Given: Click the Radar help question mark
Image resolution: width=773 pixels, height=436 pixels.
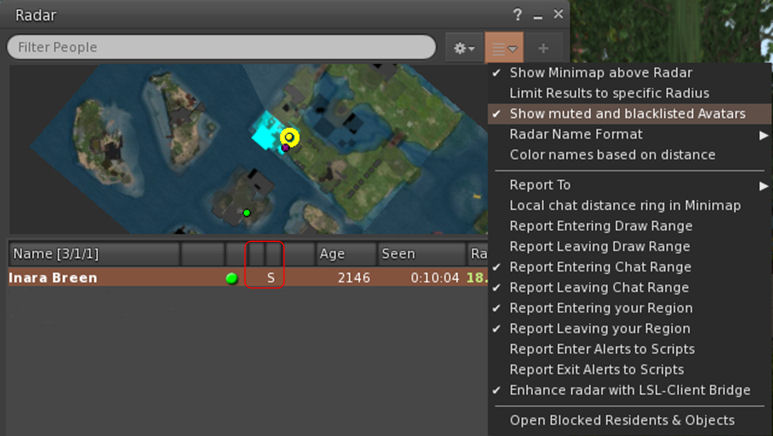Looking at the screenshot, I should click(x=518, y=15).
